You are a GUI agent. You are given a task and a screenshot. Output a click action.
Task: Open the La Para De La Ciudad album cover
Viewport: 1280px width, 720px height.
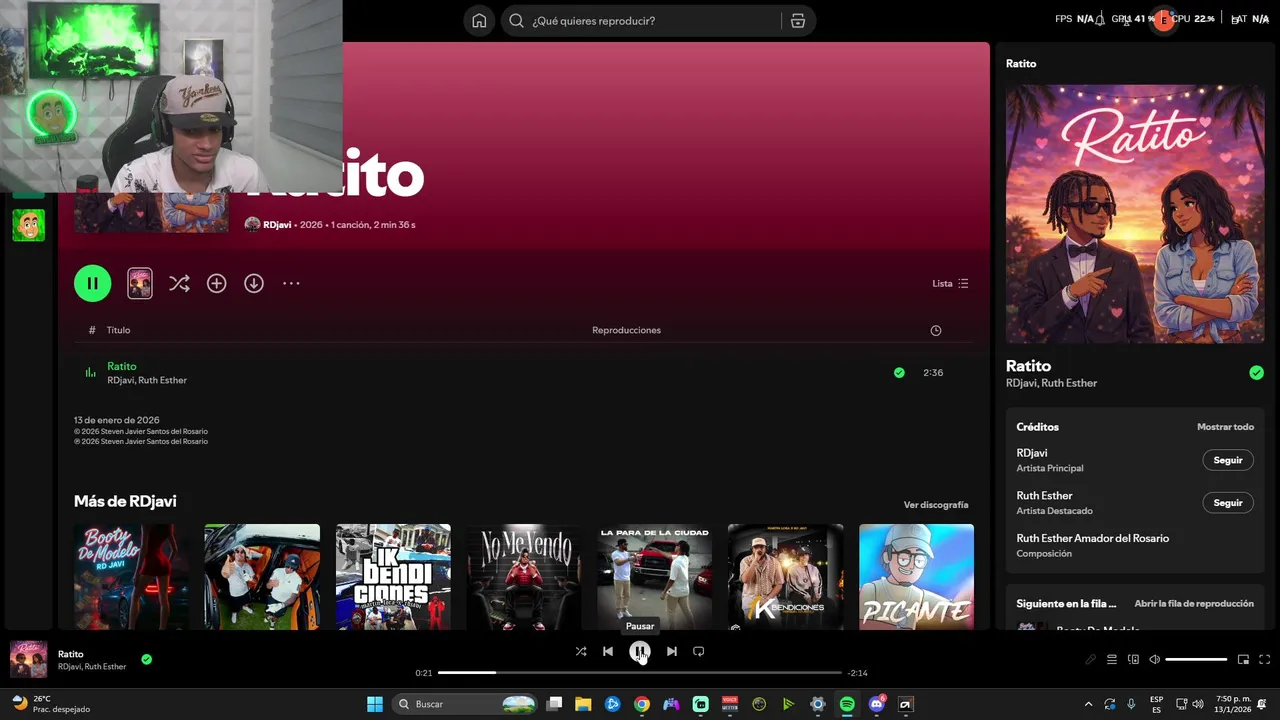point(655,577)
